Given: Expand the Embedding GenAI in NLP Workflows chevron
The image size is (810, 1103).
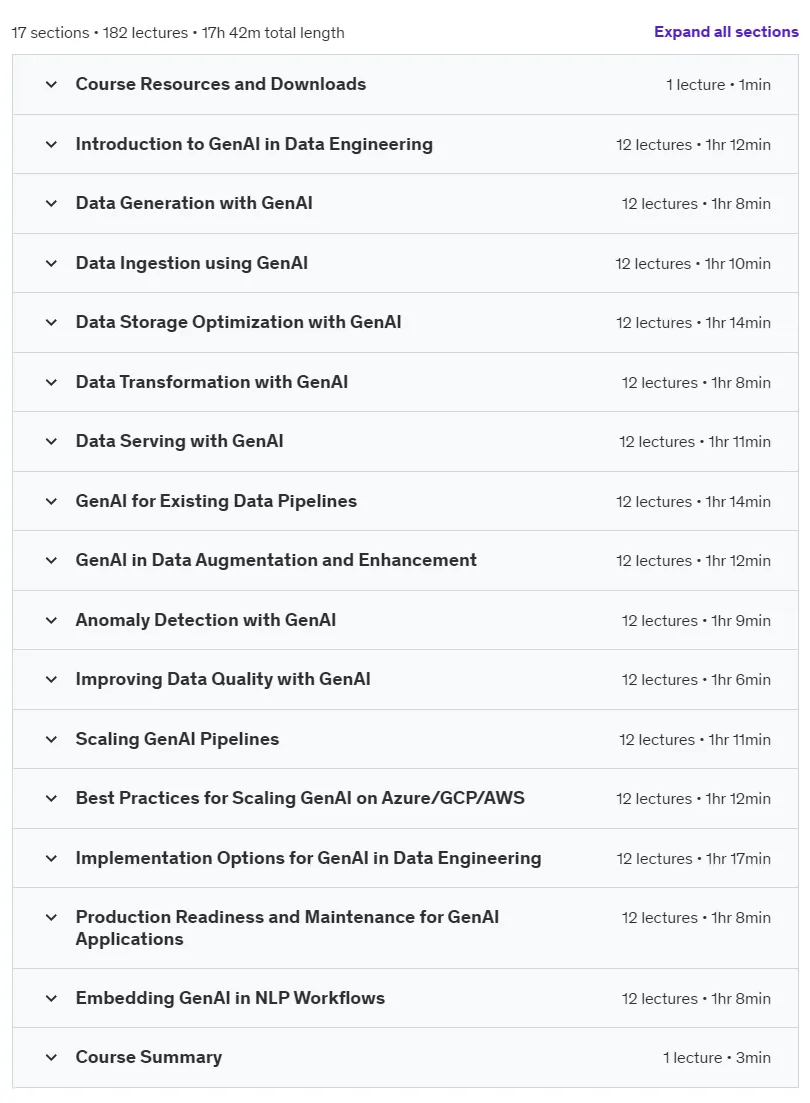Looking at the screenshot, I should pos(51,997).
